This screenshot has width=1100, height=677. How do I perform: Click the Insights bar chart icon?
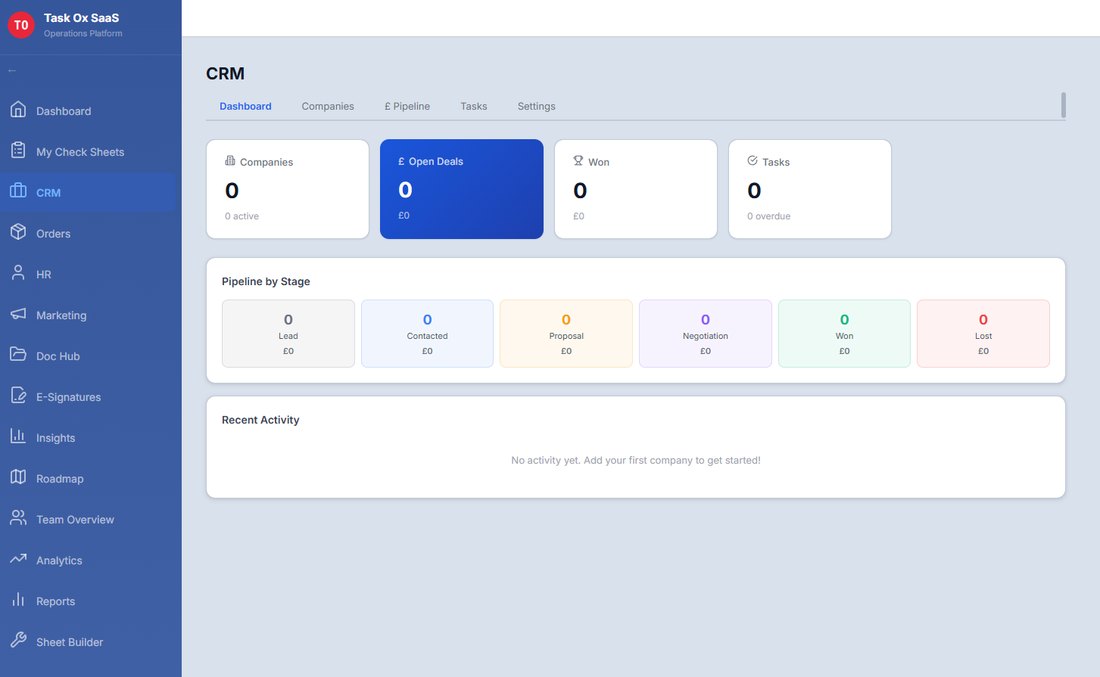click(x=18, y=436)
